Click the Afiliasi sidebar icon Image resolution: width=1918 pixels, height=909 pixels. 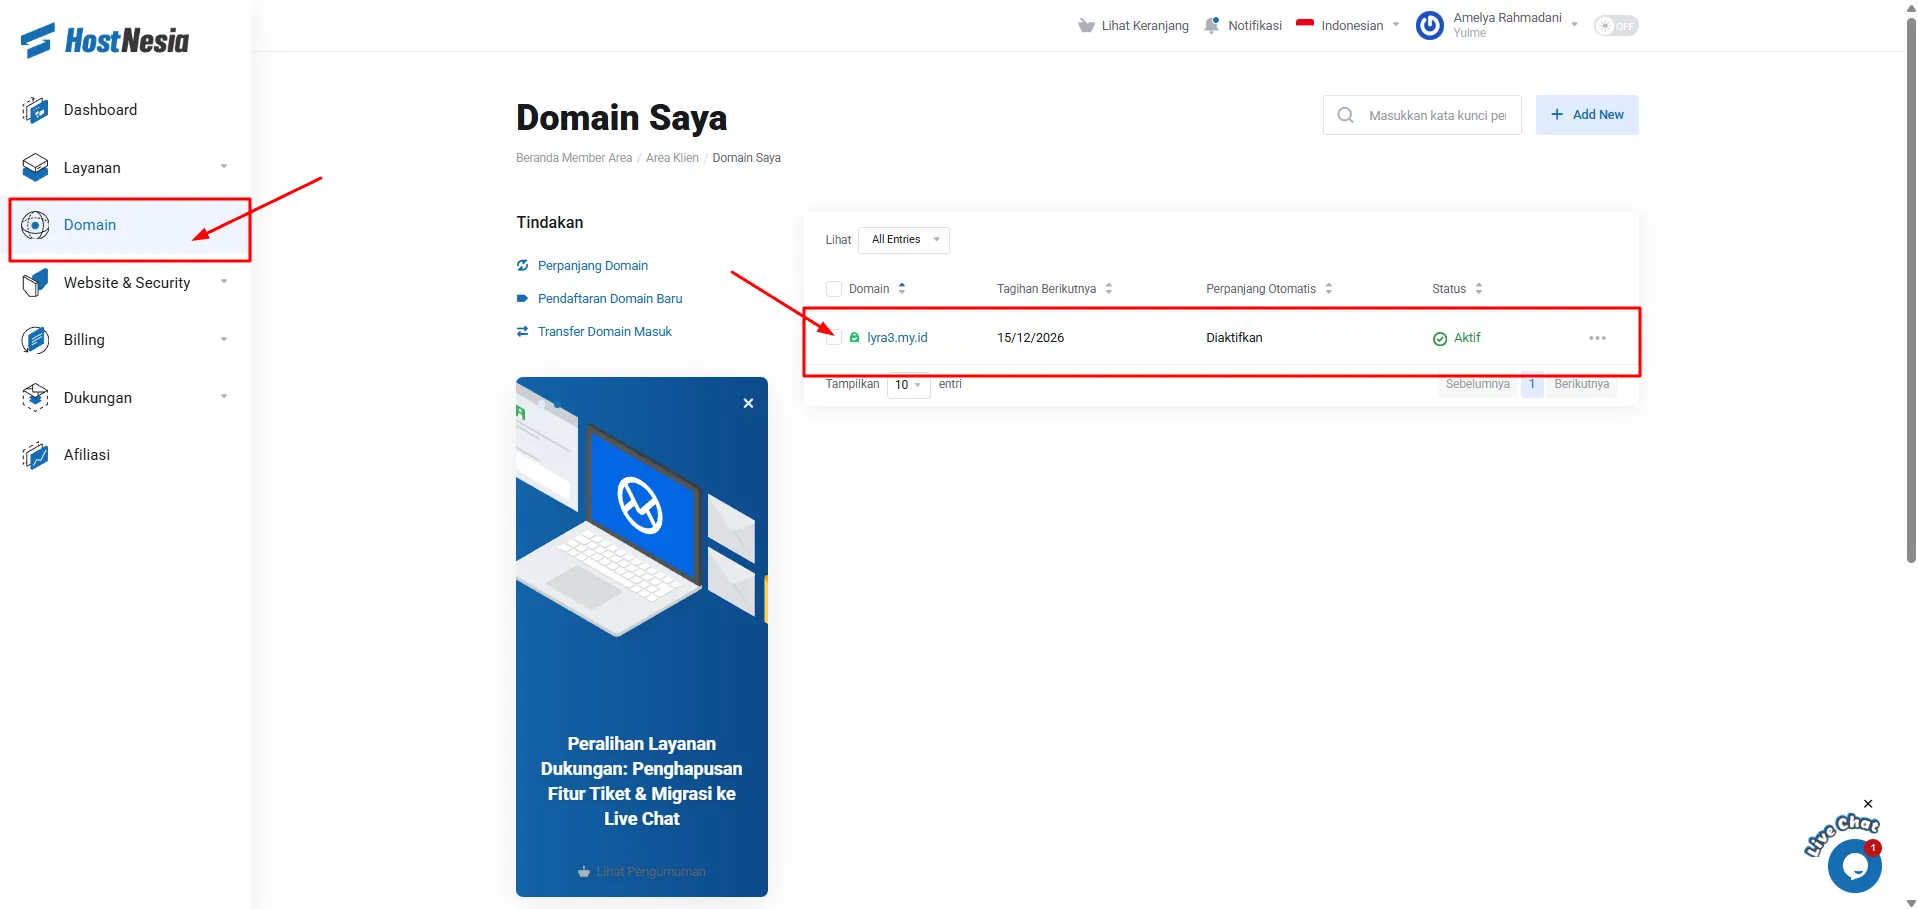[x=35, y=455]
